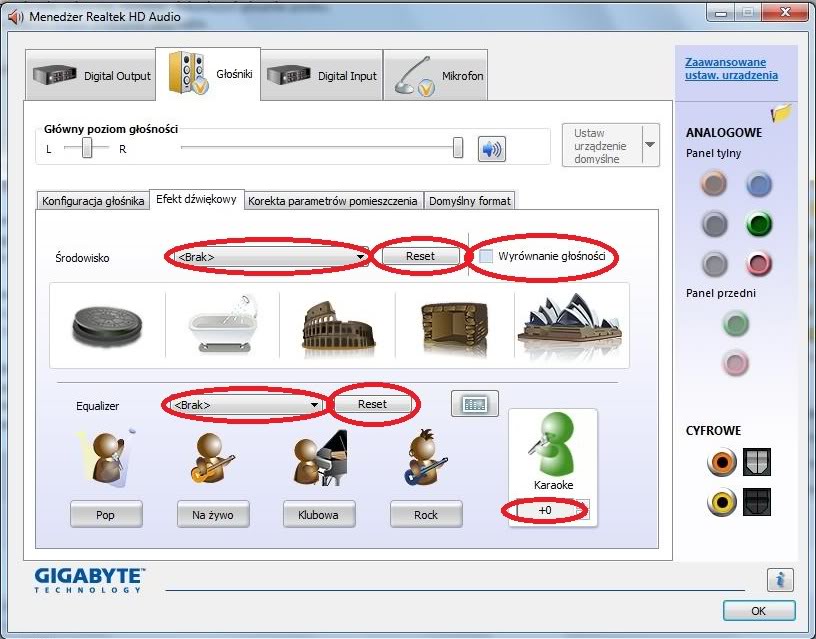Switch to the Mikrofon tab
Viewport: 816px width, 639px height.
(437, 76)
